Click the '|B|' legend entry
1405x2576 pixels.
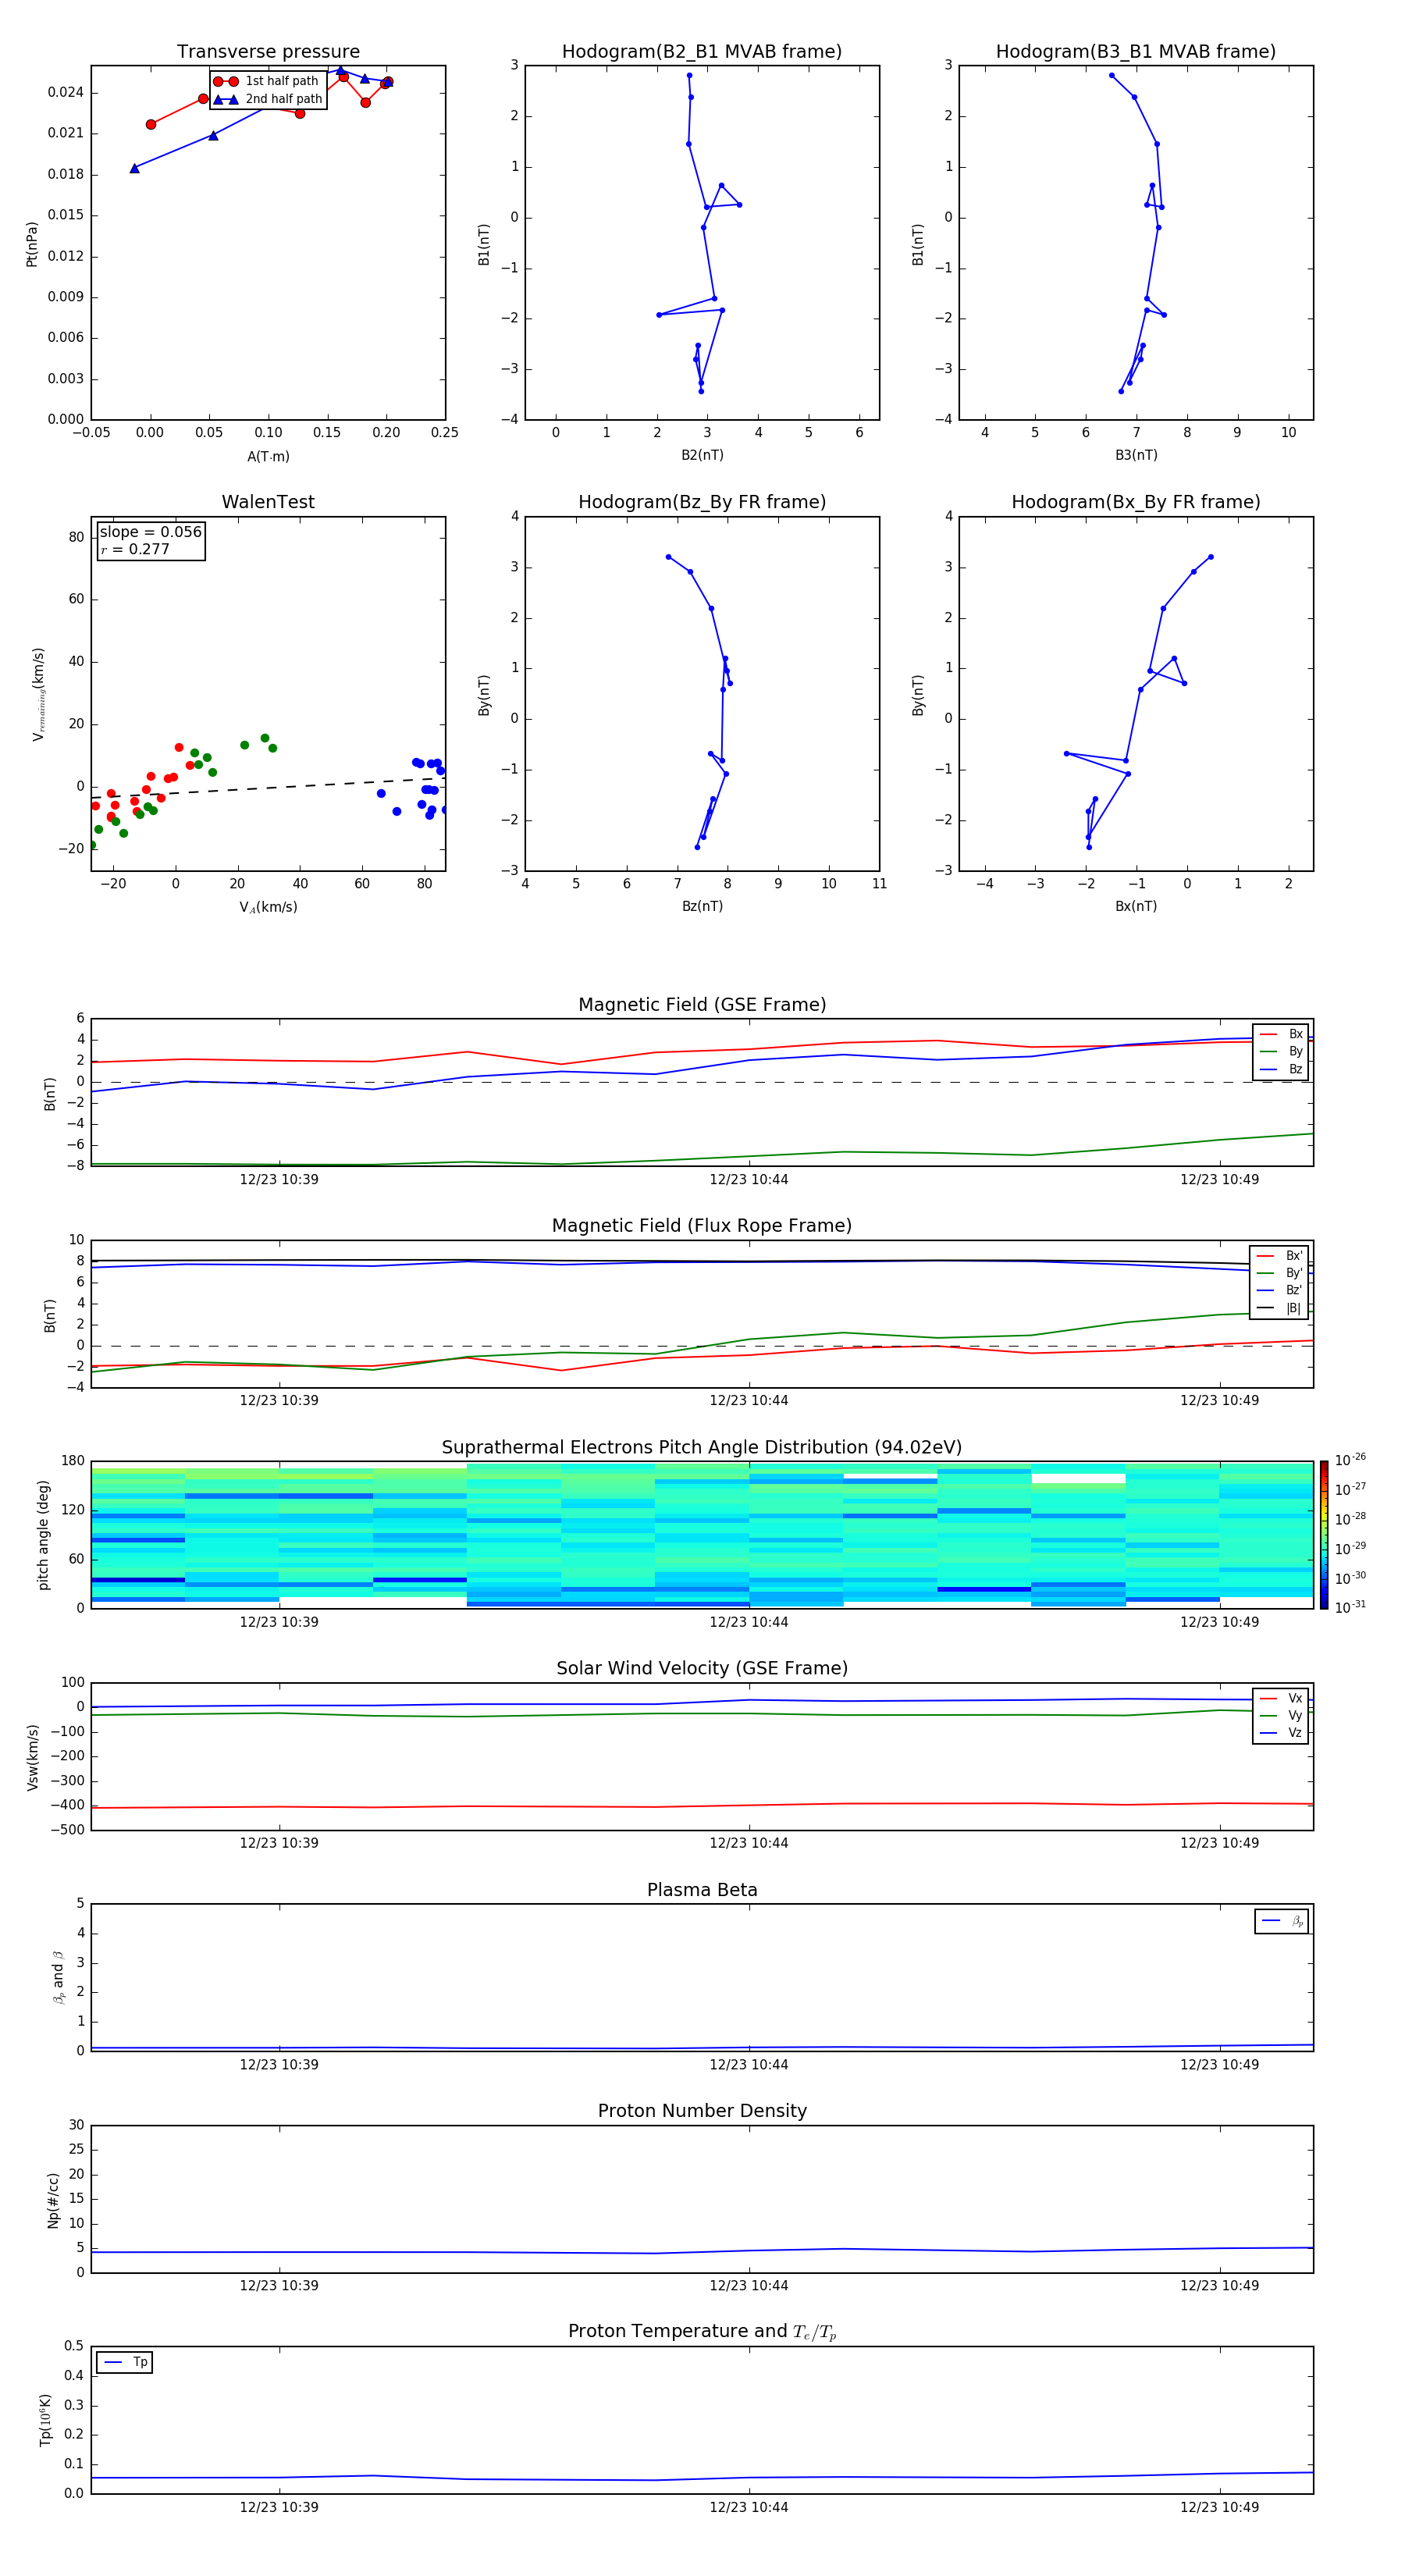[x=1280, y=1309]
